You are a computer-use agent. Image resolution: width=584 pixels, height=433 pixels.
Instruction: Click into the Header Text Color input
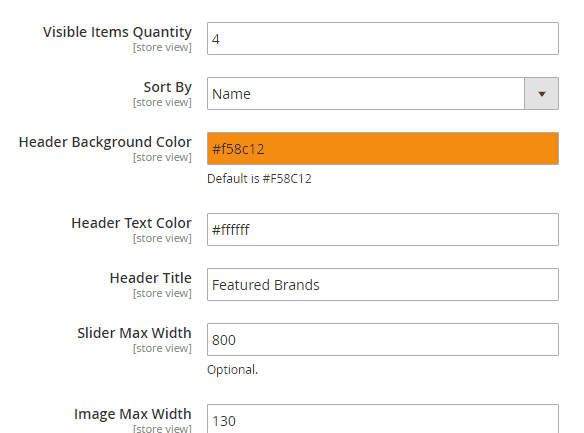(383, 230)
